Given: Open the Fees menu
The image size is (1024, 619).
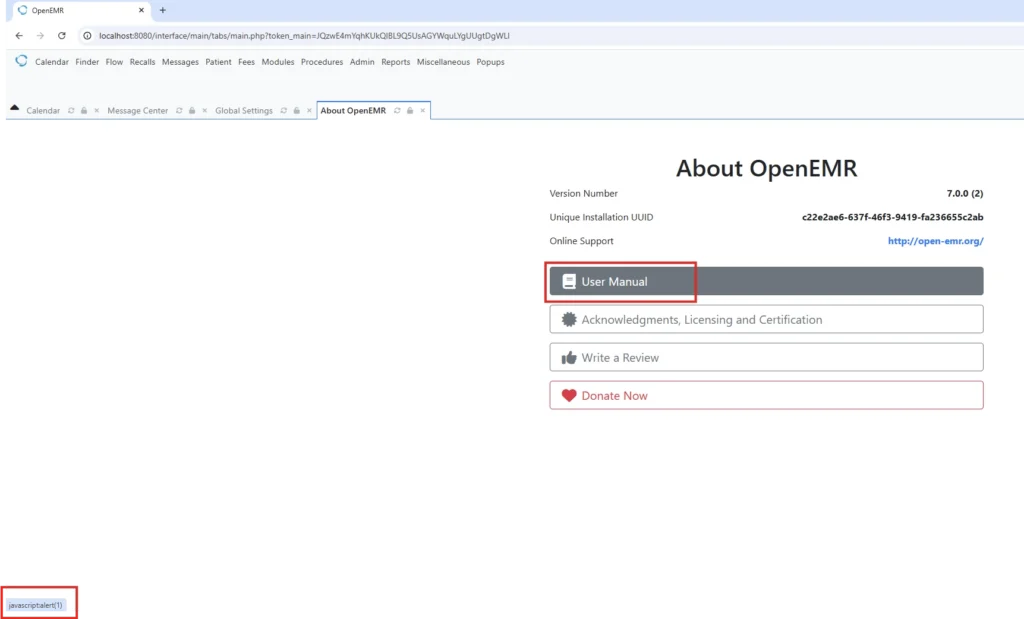Looking at the screenshot, I should point(246,62).
